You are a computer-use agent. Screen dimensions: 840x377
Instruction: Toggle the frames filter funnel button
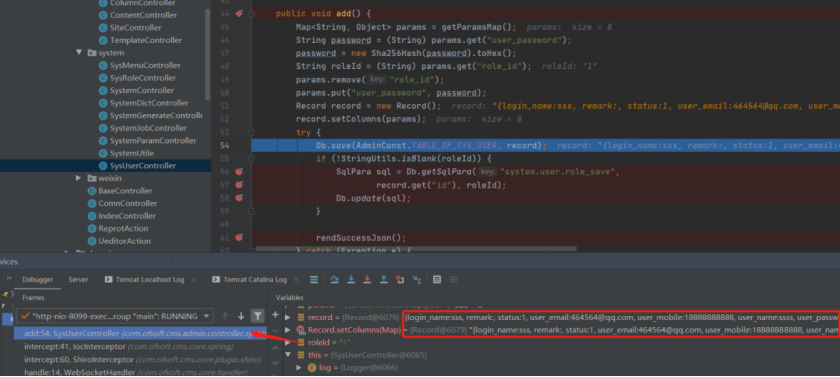pyautogui.click(x=258, y=316)
